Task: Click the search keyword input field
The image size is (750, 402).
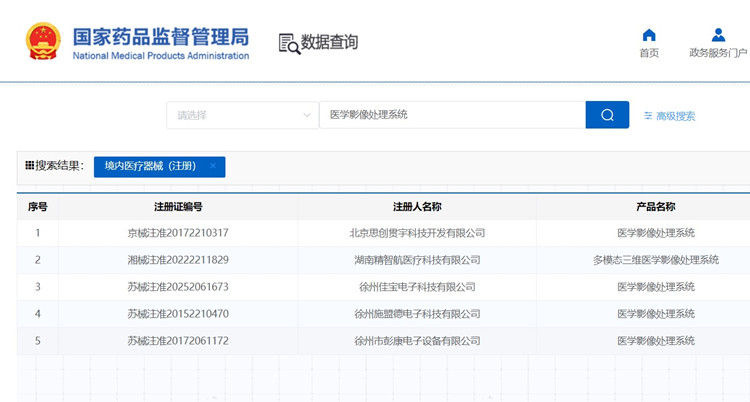Action: (x=450, y=115)
